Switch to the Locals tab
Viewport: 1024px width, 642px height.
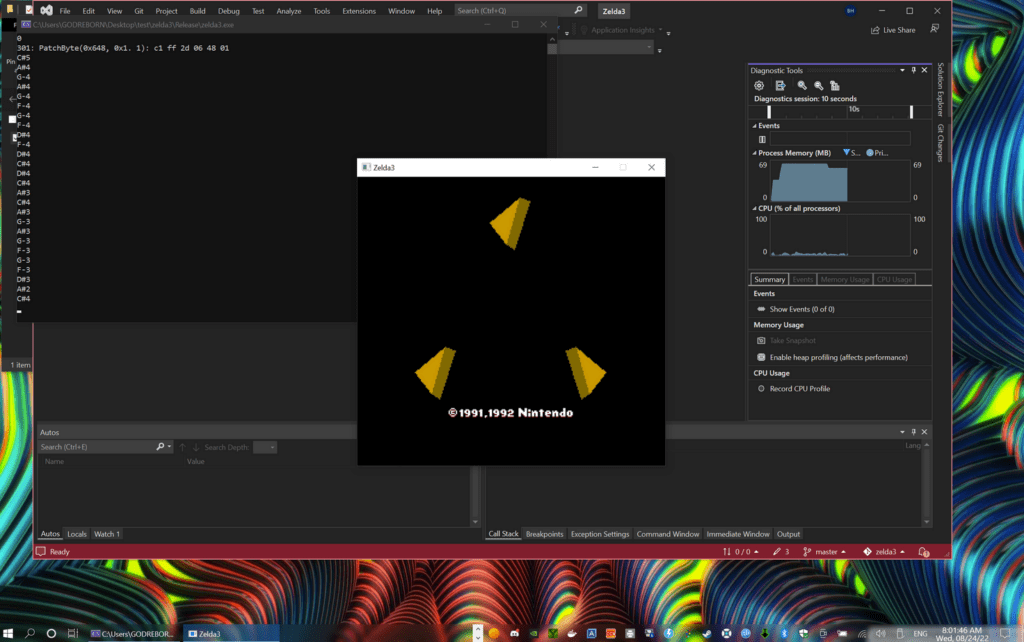point(77,534)
